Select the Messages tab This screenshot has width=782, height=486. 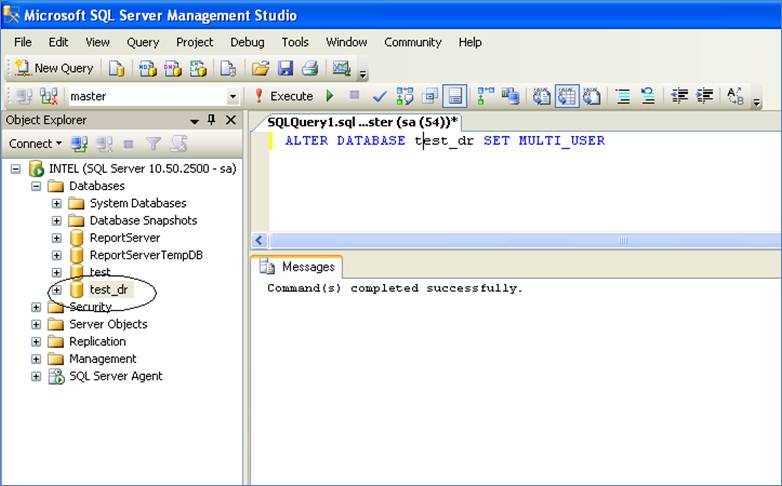click(x=297, y=267)
